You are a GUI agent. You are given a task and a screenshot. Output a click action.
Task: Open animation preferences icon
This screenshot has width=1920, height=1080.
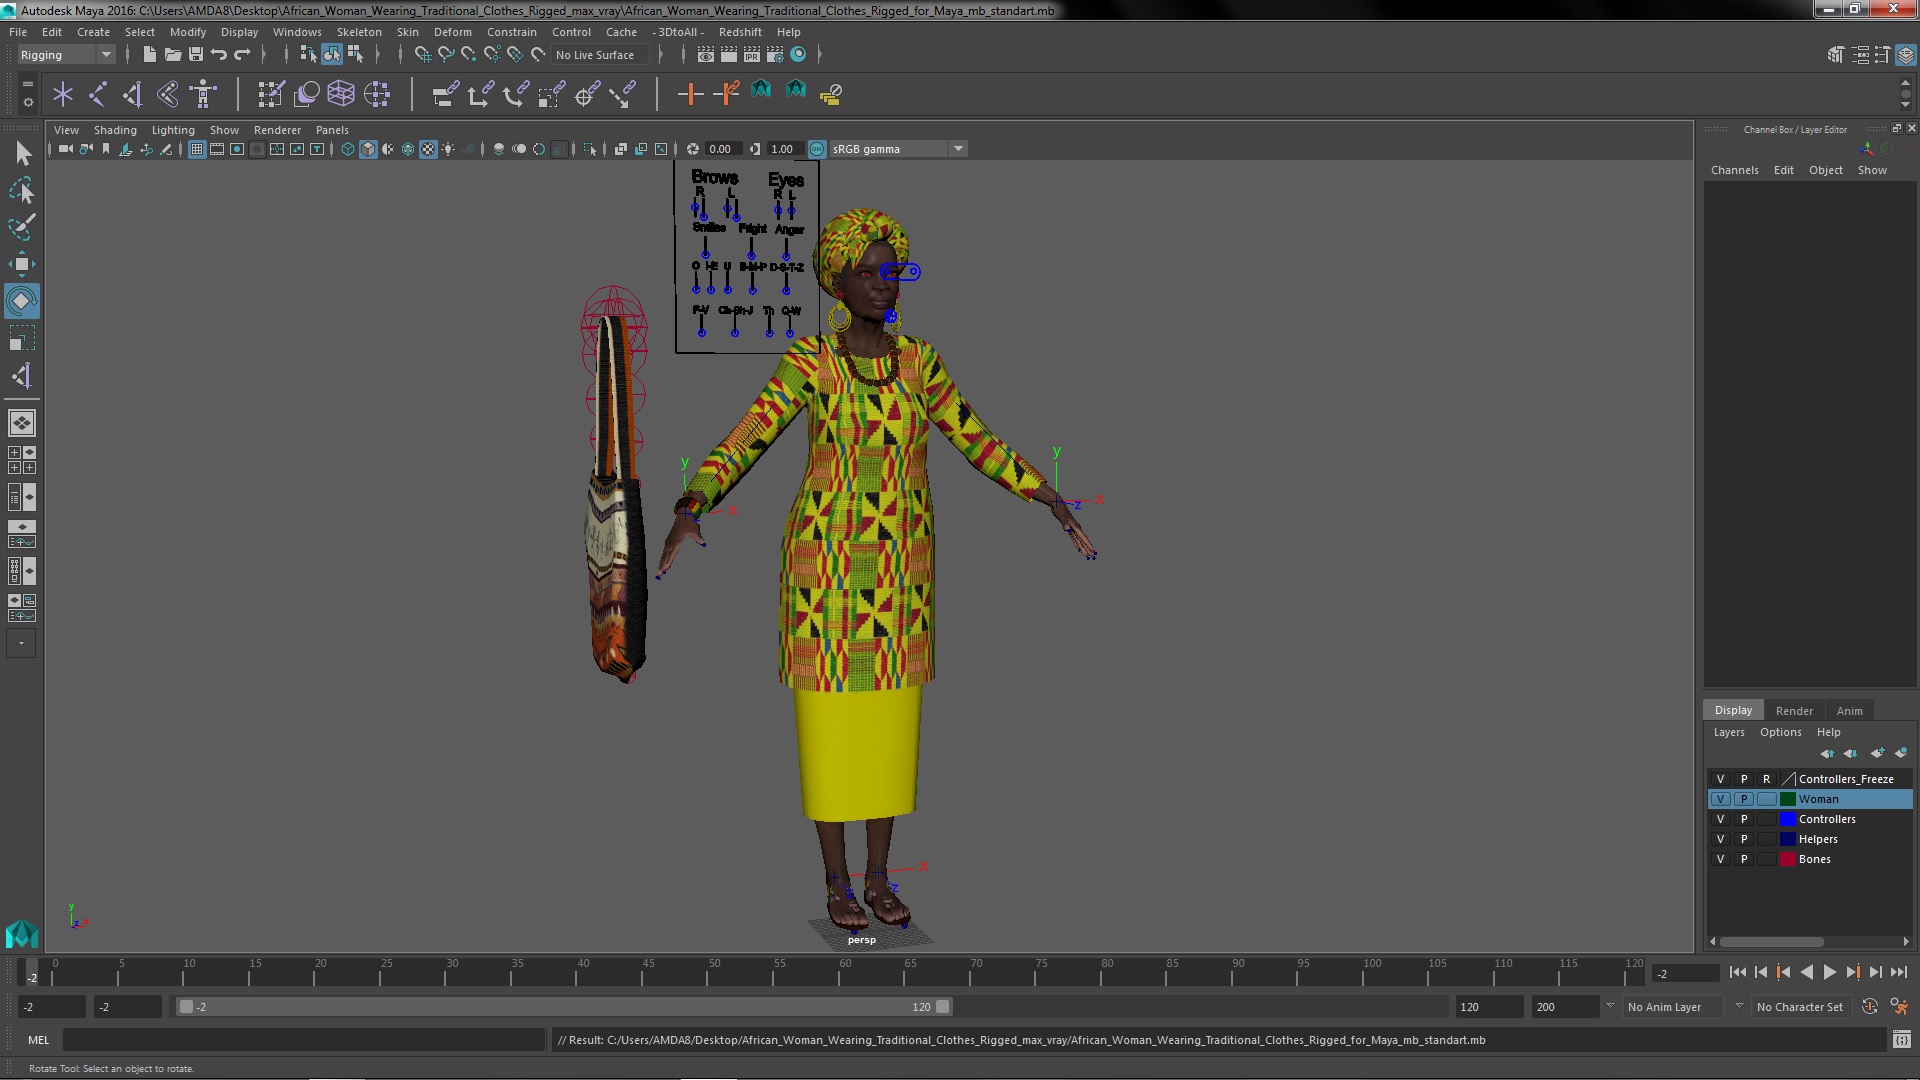click(x=1899, y=1007)
